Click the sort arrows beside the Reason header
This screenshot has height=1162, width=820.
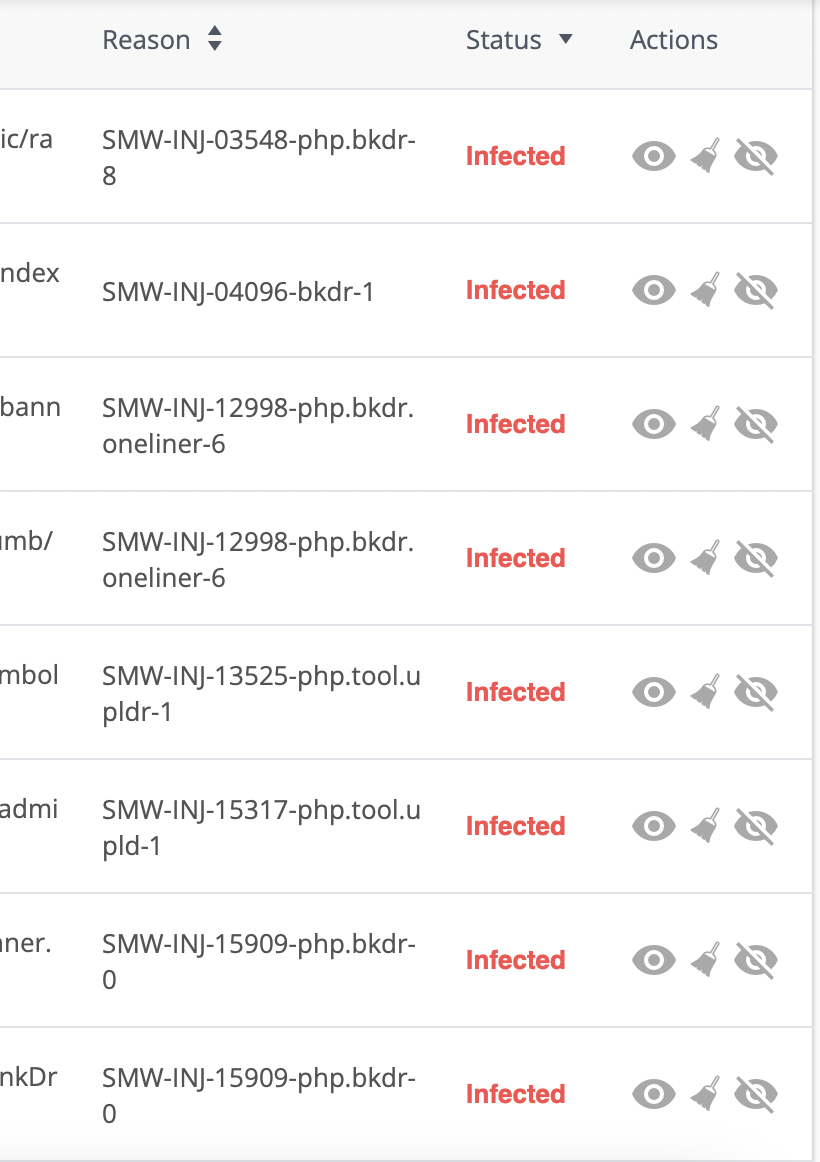(214, 40)
